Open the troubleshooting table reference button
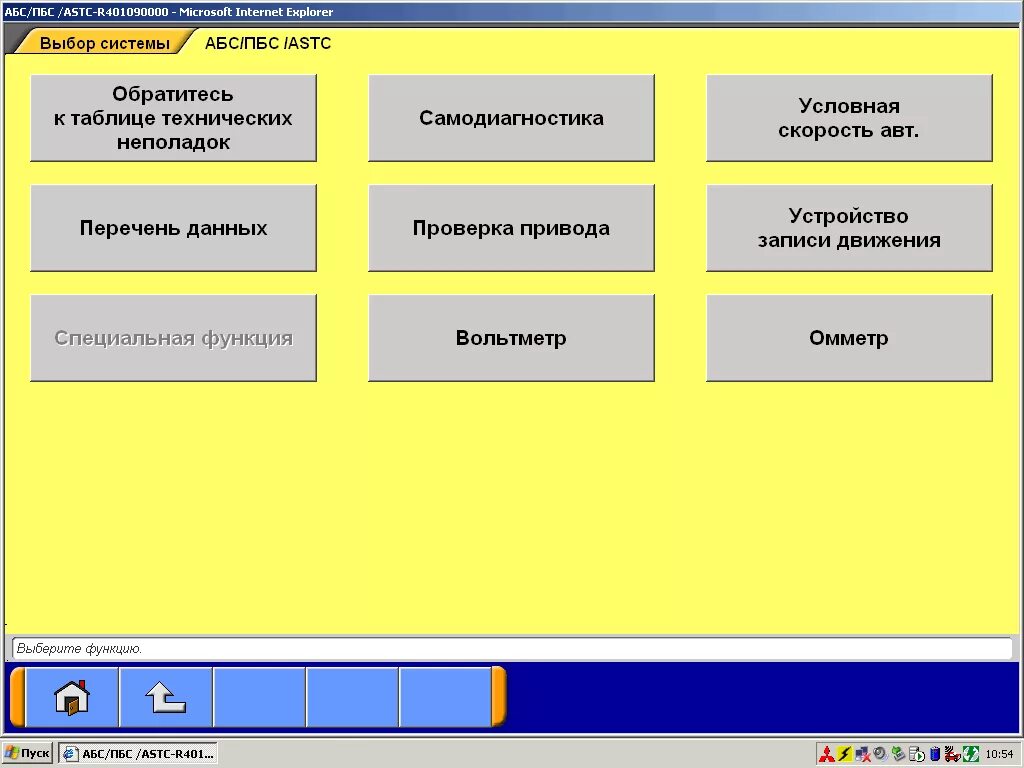Viewport: 1024px width, 768px height. pos(173,118)
